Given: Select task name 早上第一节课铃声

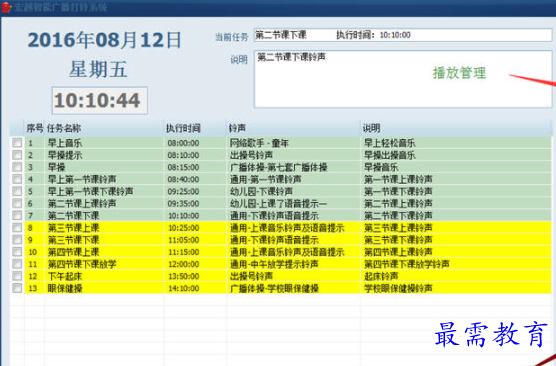Looking at the screenshot, I should point(82,179).
